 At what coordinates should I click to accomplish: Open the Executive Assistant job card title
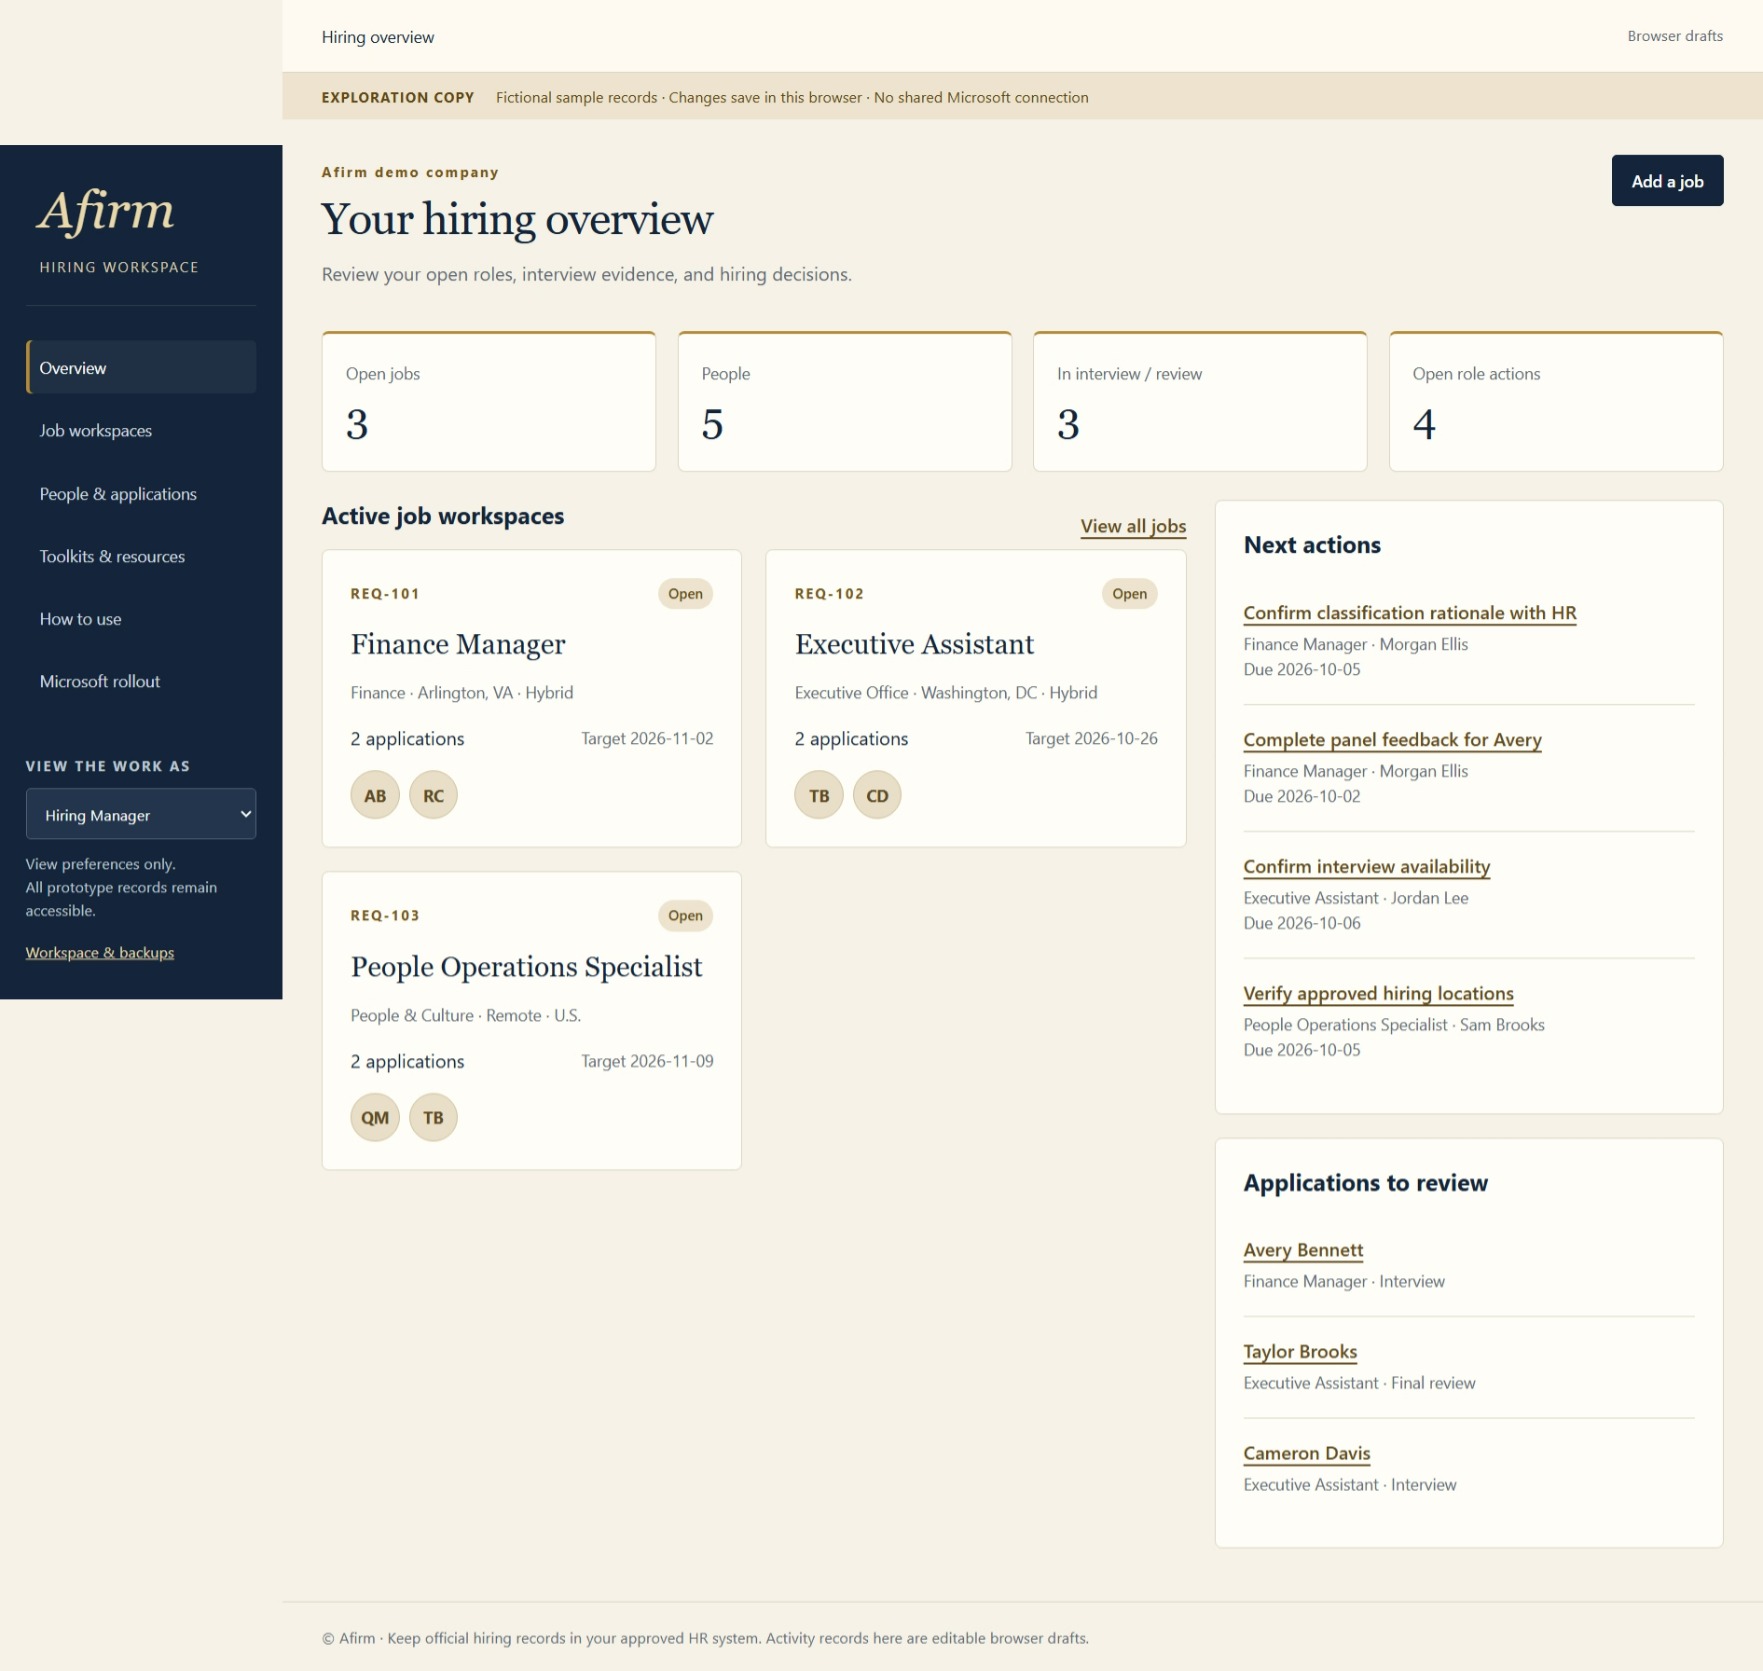click(914, 645)
